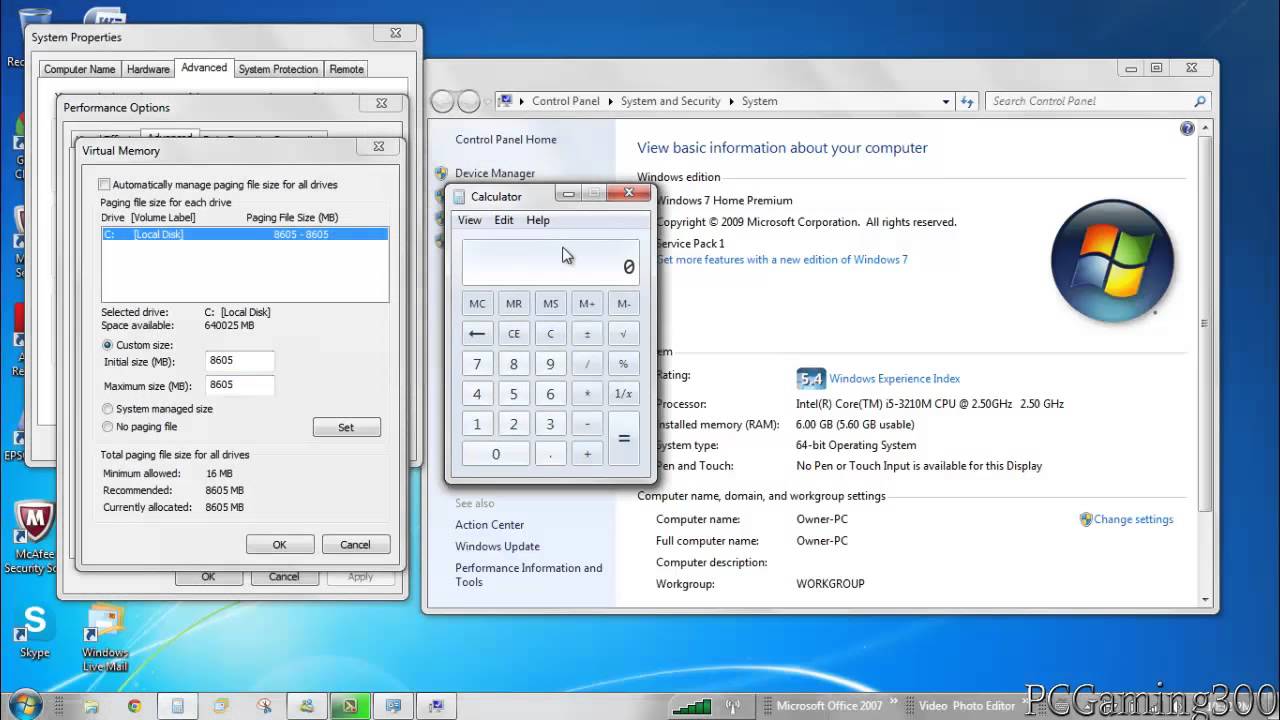Open the Action Center link

[x=490, y=525]
